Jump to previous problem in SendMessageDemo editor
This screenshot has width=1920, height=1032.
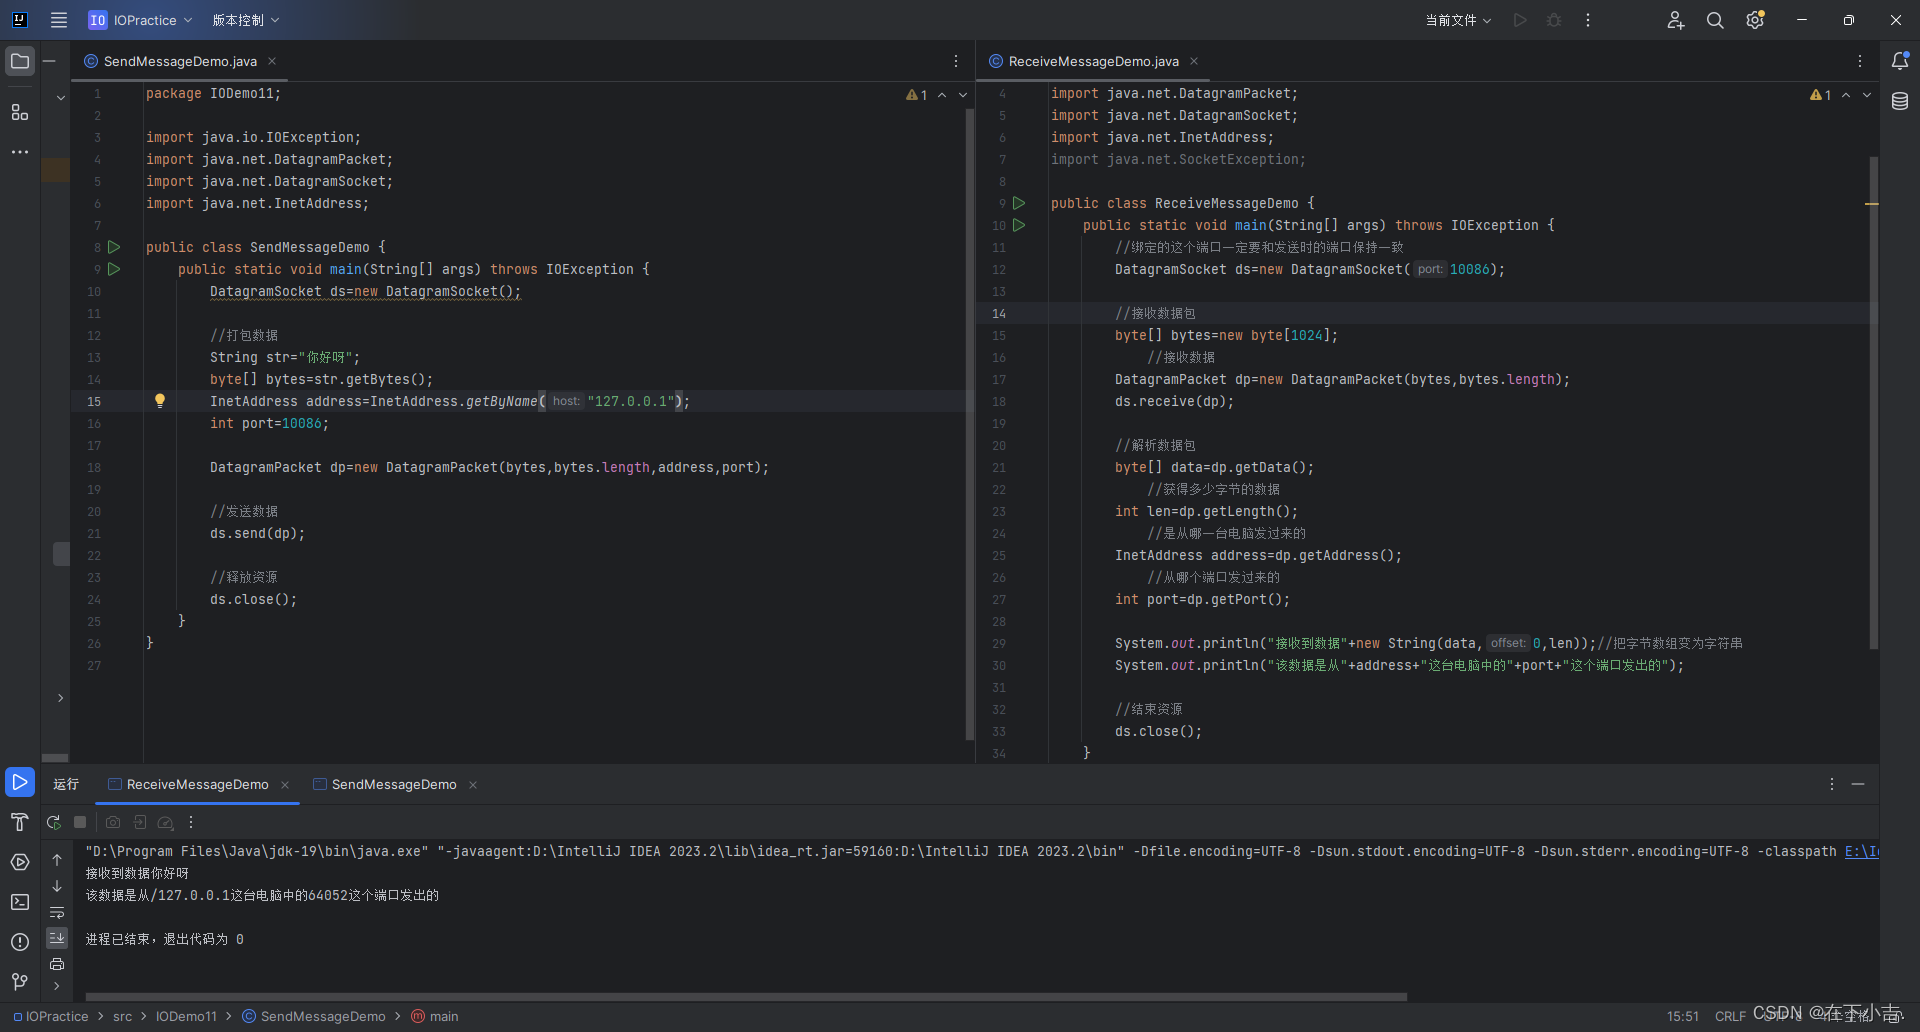pyautogui.click(x=942, y=95)
